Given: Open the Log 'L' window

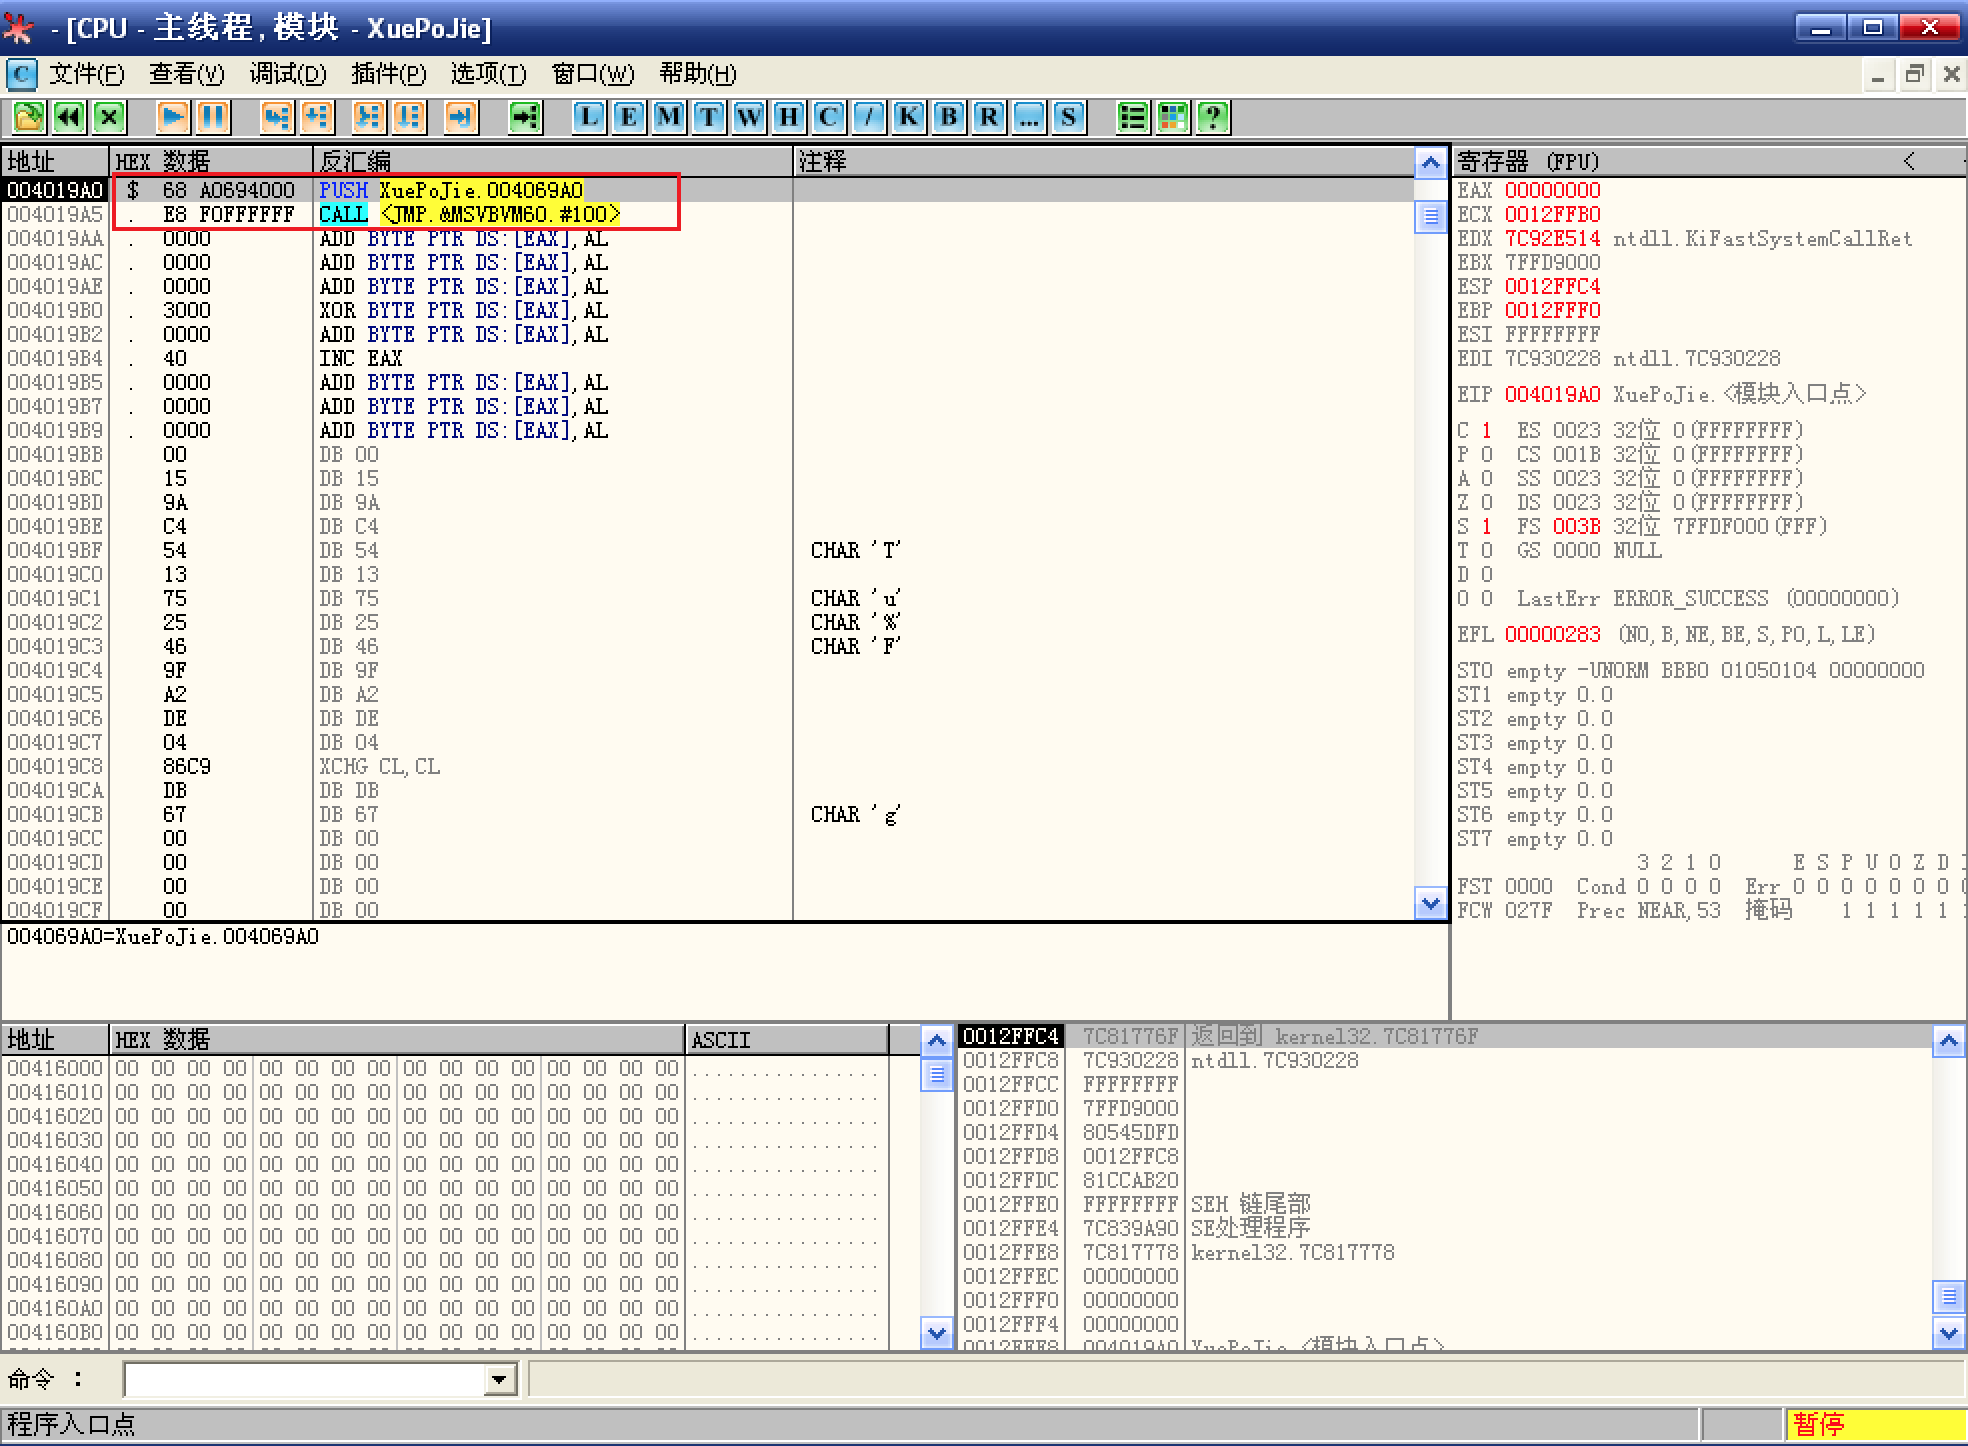Looking at the screenshot, I should point(588,117).
